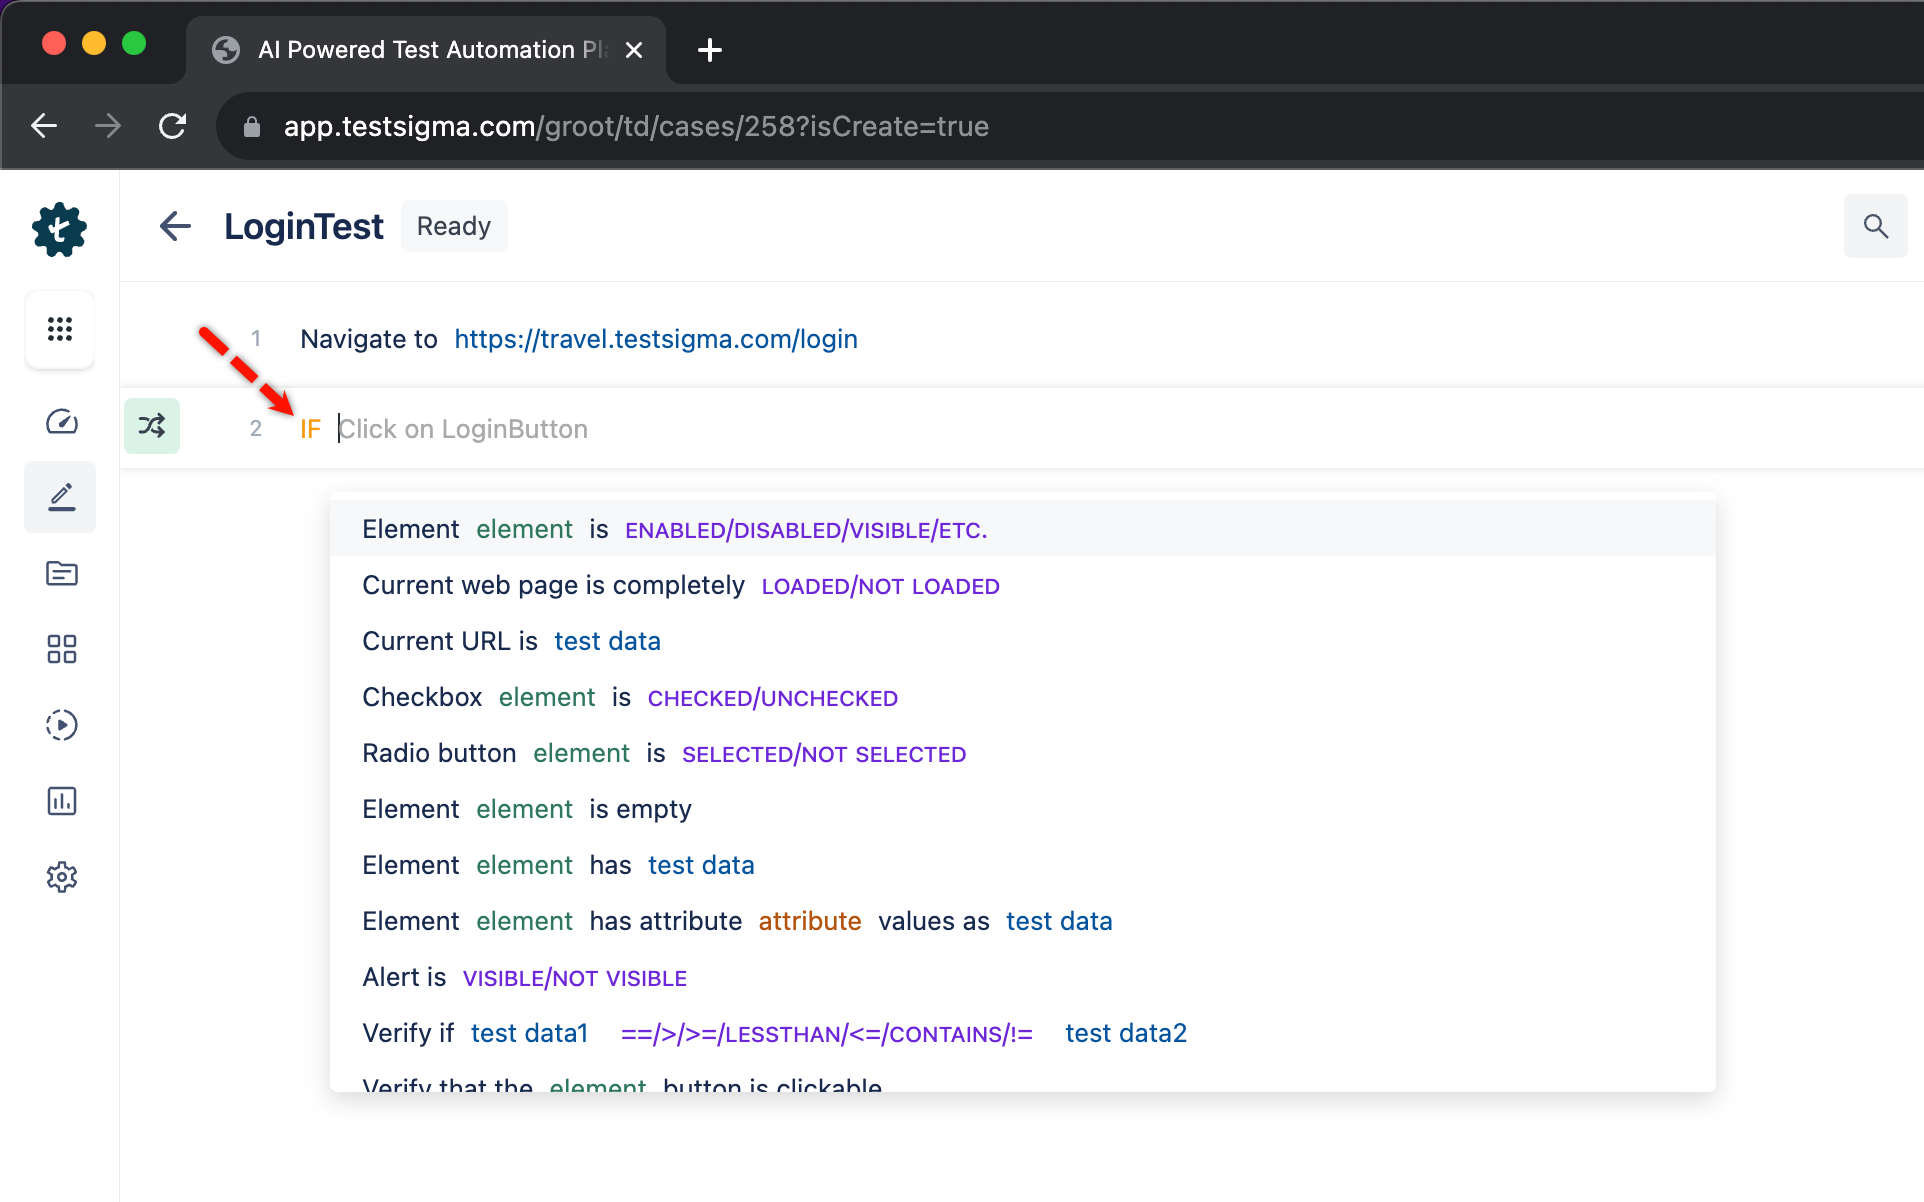Click step number 1
The width and height of the screenshot is (1924, 1202).
pos(256,339)
